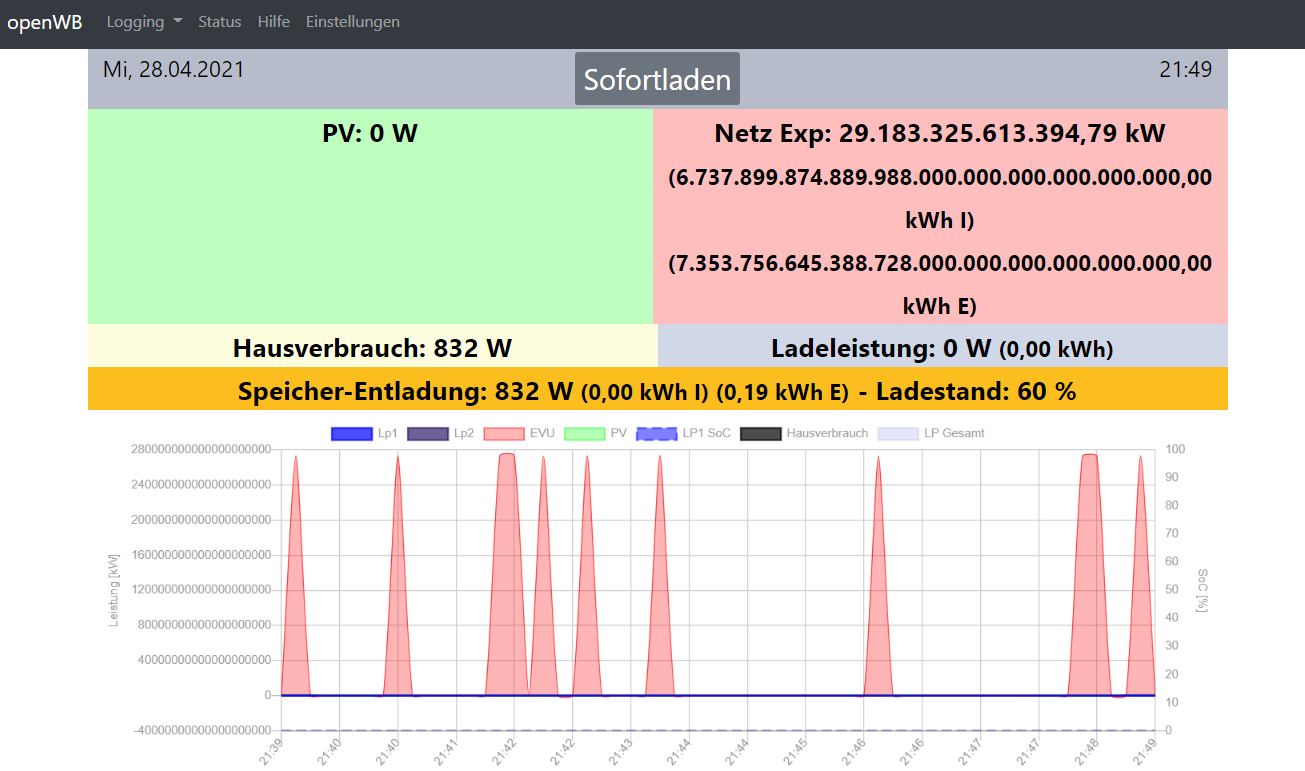
Task: Click the clock time 21:49 in header
Action: (x=1185, y=70)
